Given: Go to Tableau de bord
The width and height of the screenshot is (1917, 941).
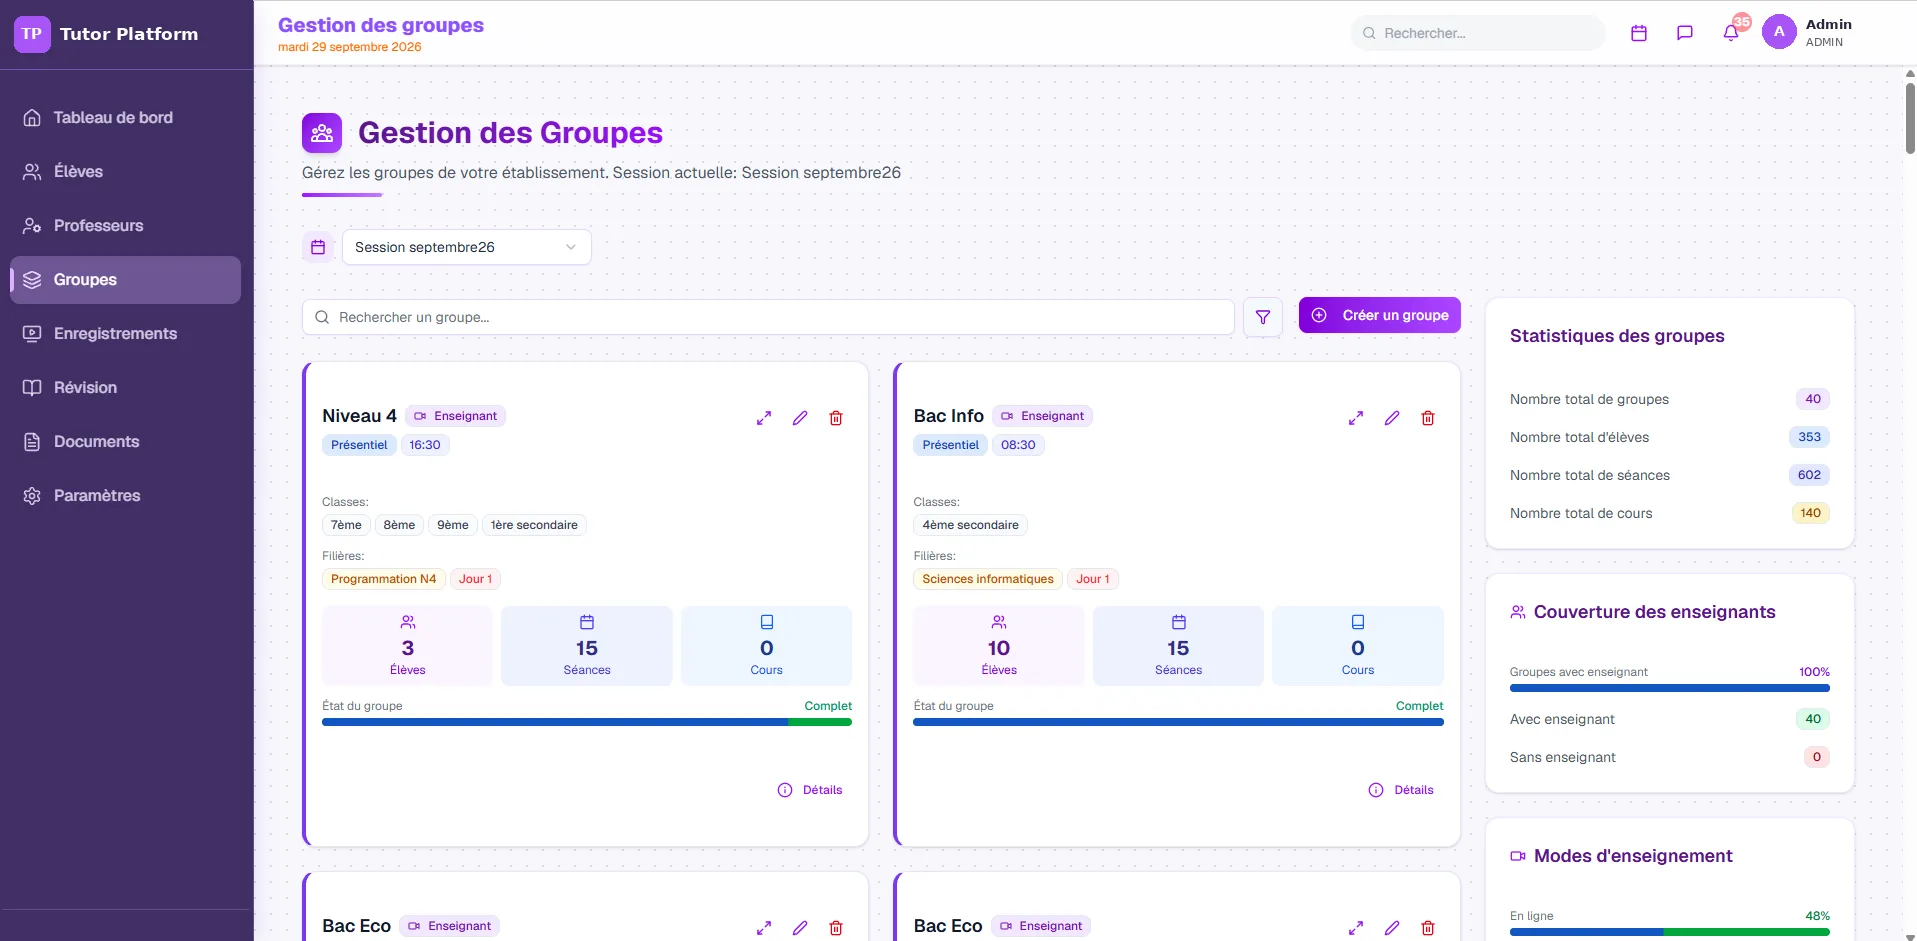Looking at the screenshot, I should [125, 118].
